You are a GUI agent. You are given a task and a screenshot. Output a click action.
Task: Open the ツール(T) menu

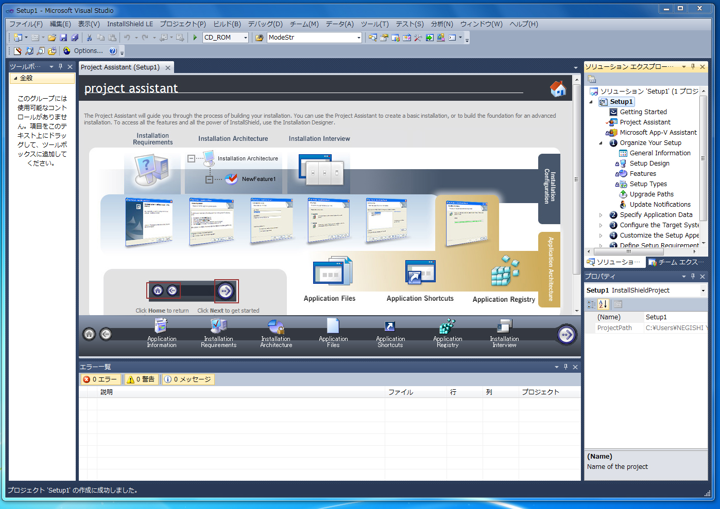coord(375,24)
